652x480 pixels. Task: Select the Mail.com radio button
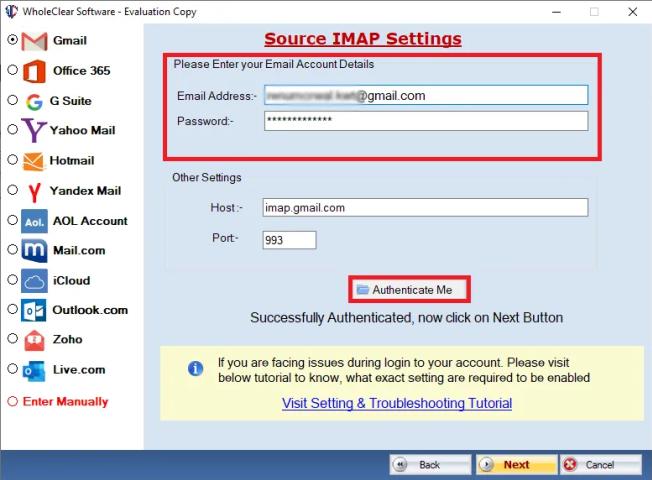point(12,250)
